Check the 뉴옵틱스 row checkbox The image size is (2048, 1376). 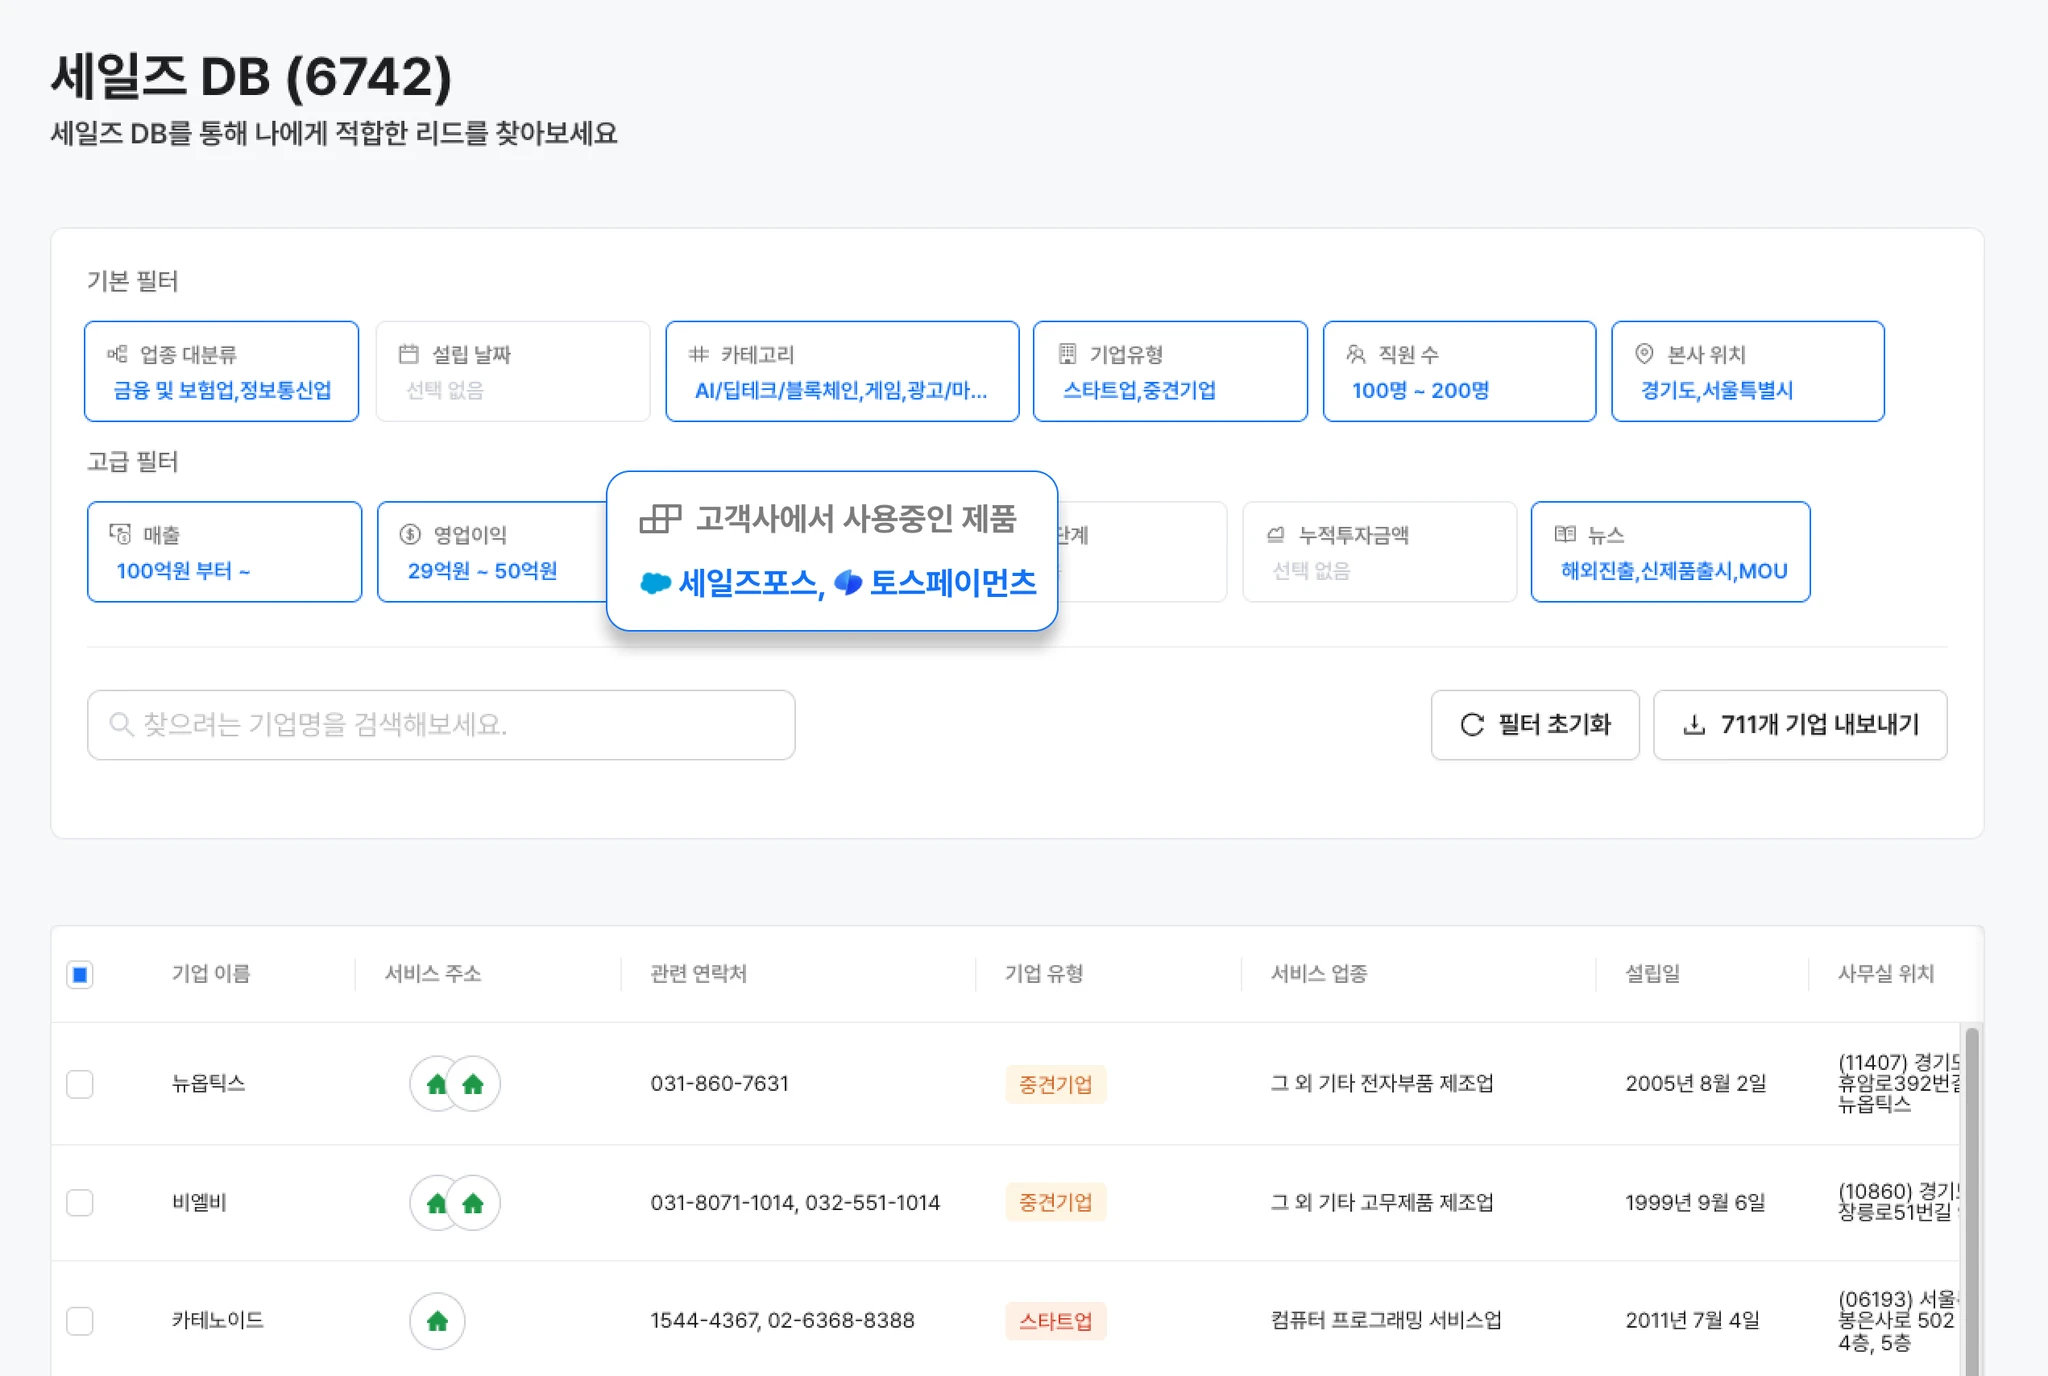(80, 1084)
